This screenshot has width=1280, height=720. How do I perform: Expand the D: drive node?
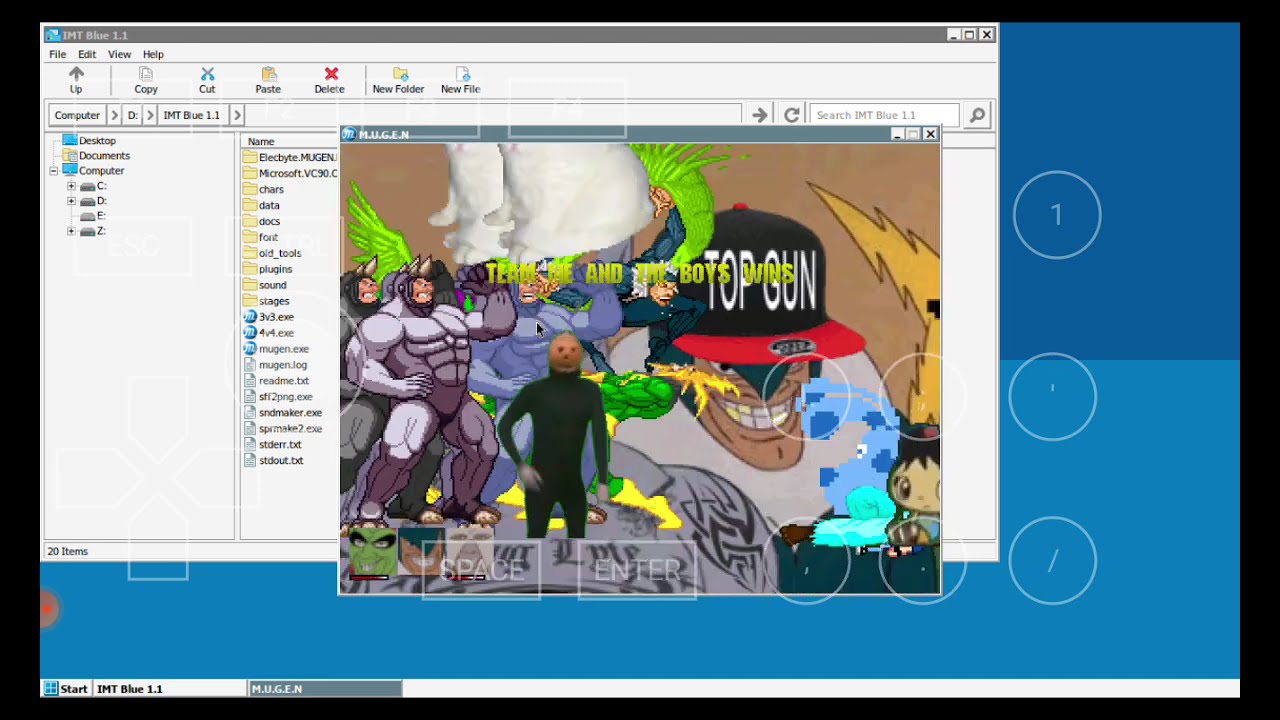pos(71,201)
